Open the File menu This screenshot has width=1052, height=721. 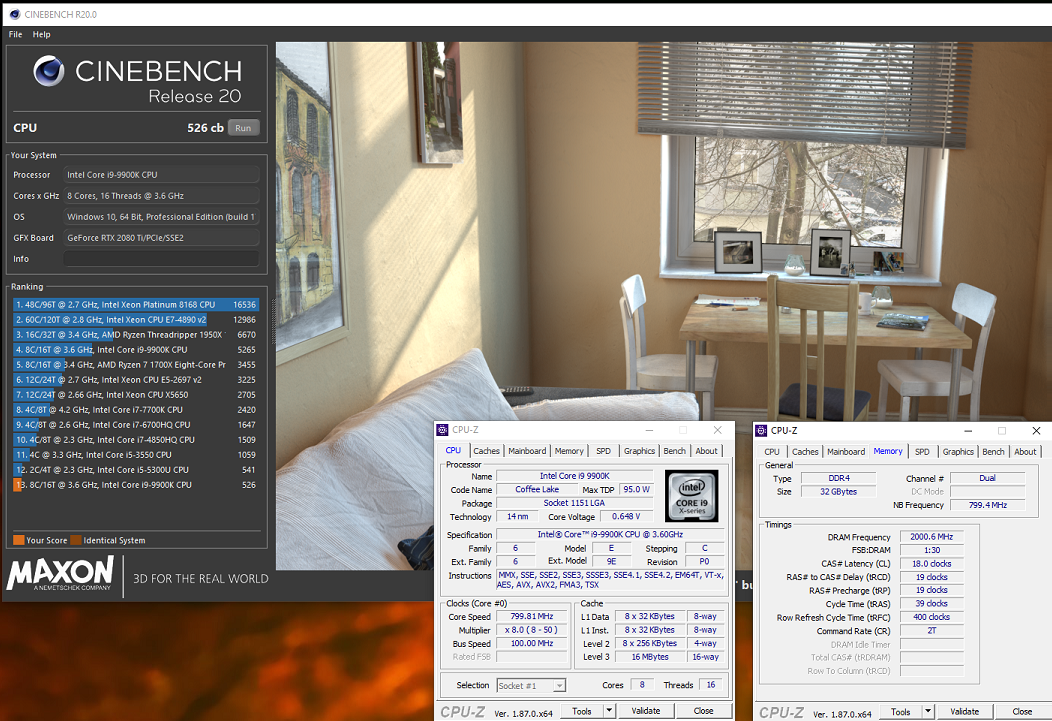(x=15, y=34)
